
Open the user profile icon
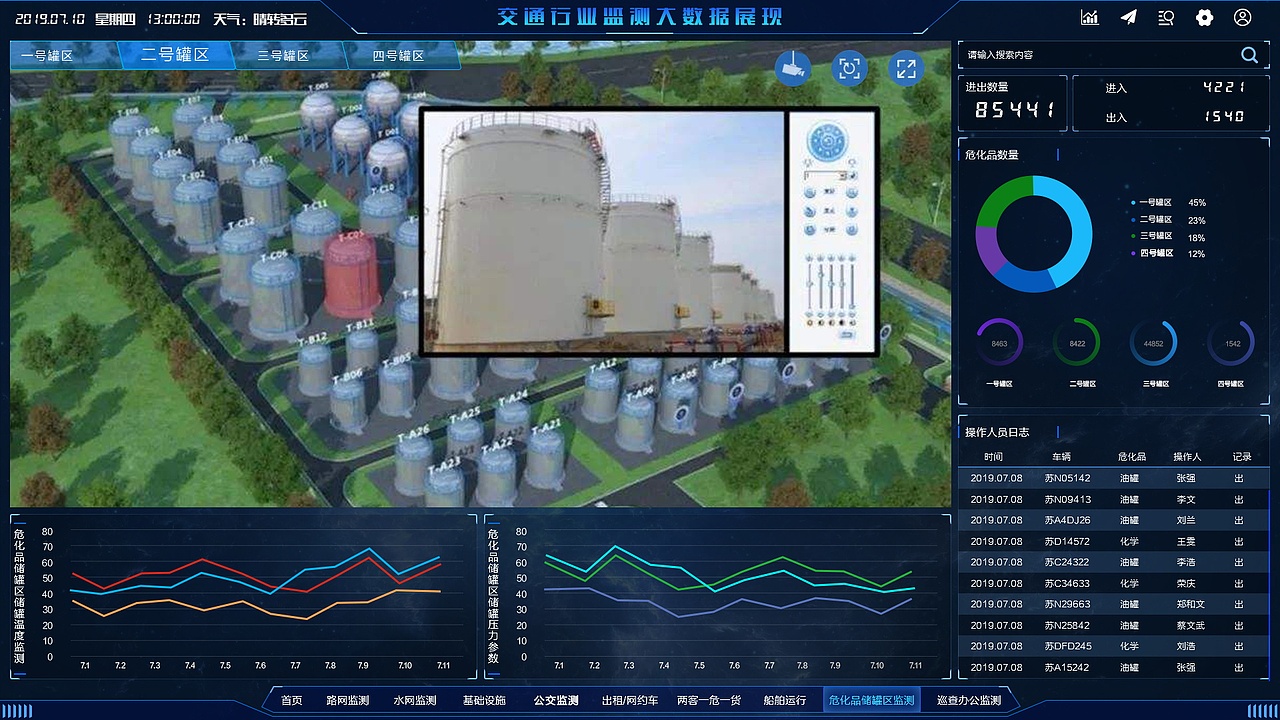tap(1243, 17)
